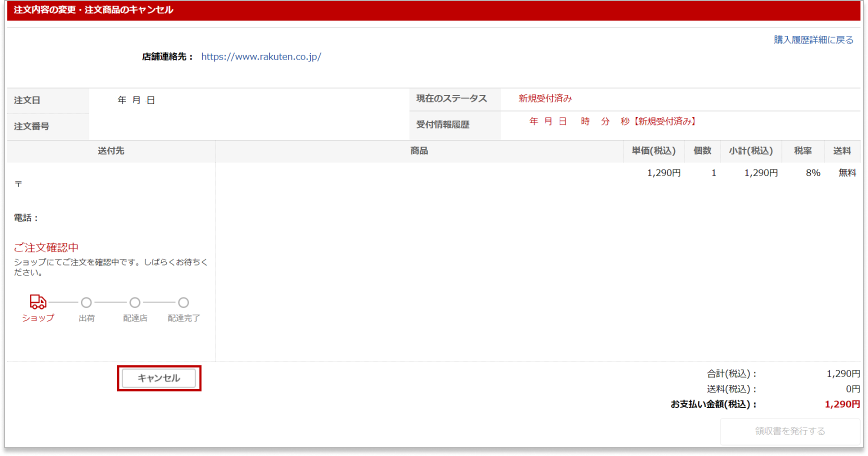The height and width of the screenshot is (456, 868).
Task: Click the red truck shop icon
Action: point(38,301)
